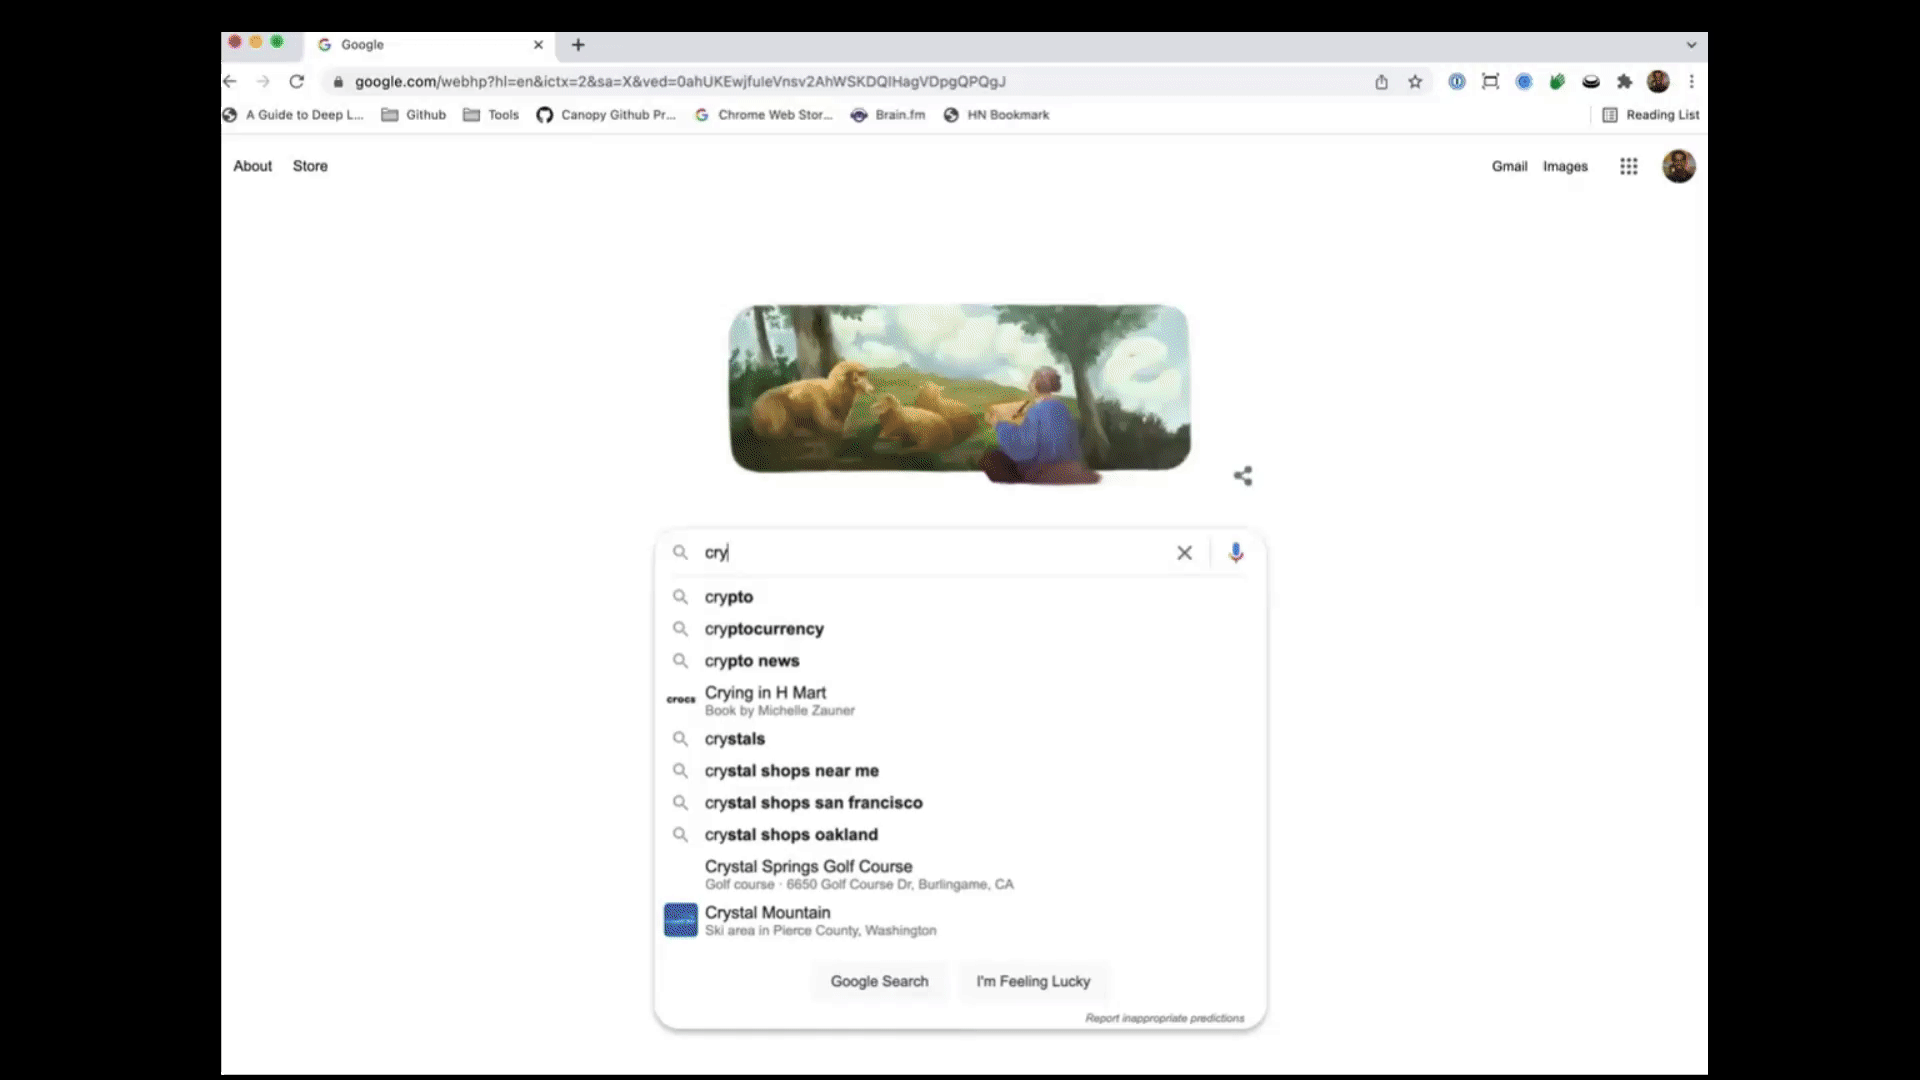Screen dimensions: 1920x1080
Task: Open the 1Password extension icon
Action: [x=1457, y=82]
